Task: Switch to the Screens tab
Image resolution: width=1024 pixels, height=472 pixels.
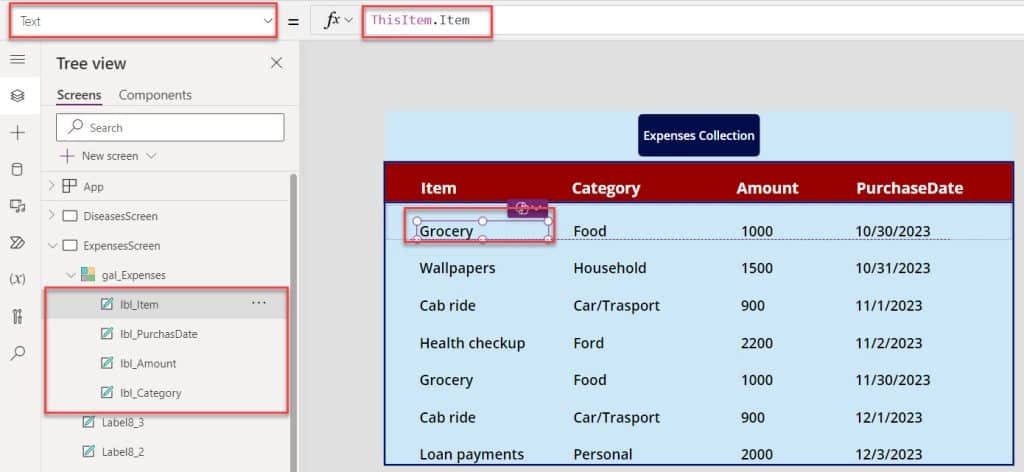Action: click(79, 95)
